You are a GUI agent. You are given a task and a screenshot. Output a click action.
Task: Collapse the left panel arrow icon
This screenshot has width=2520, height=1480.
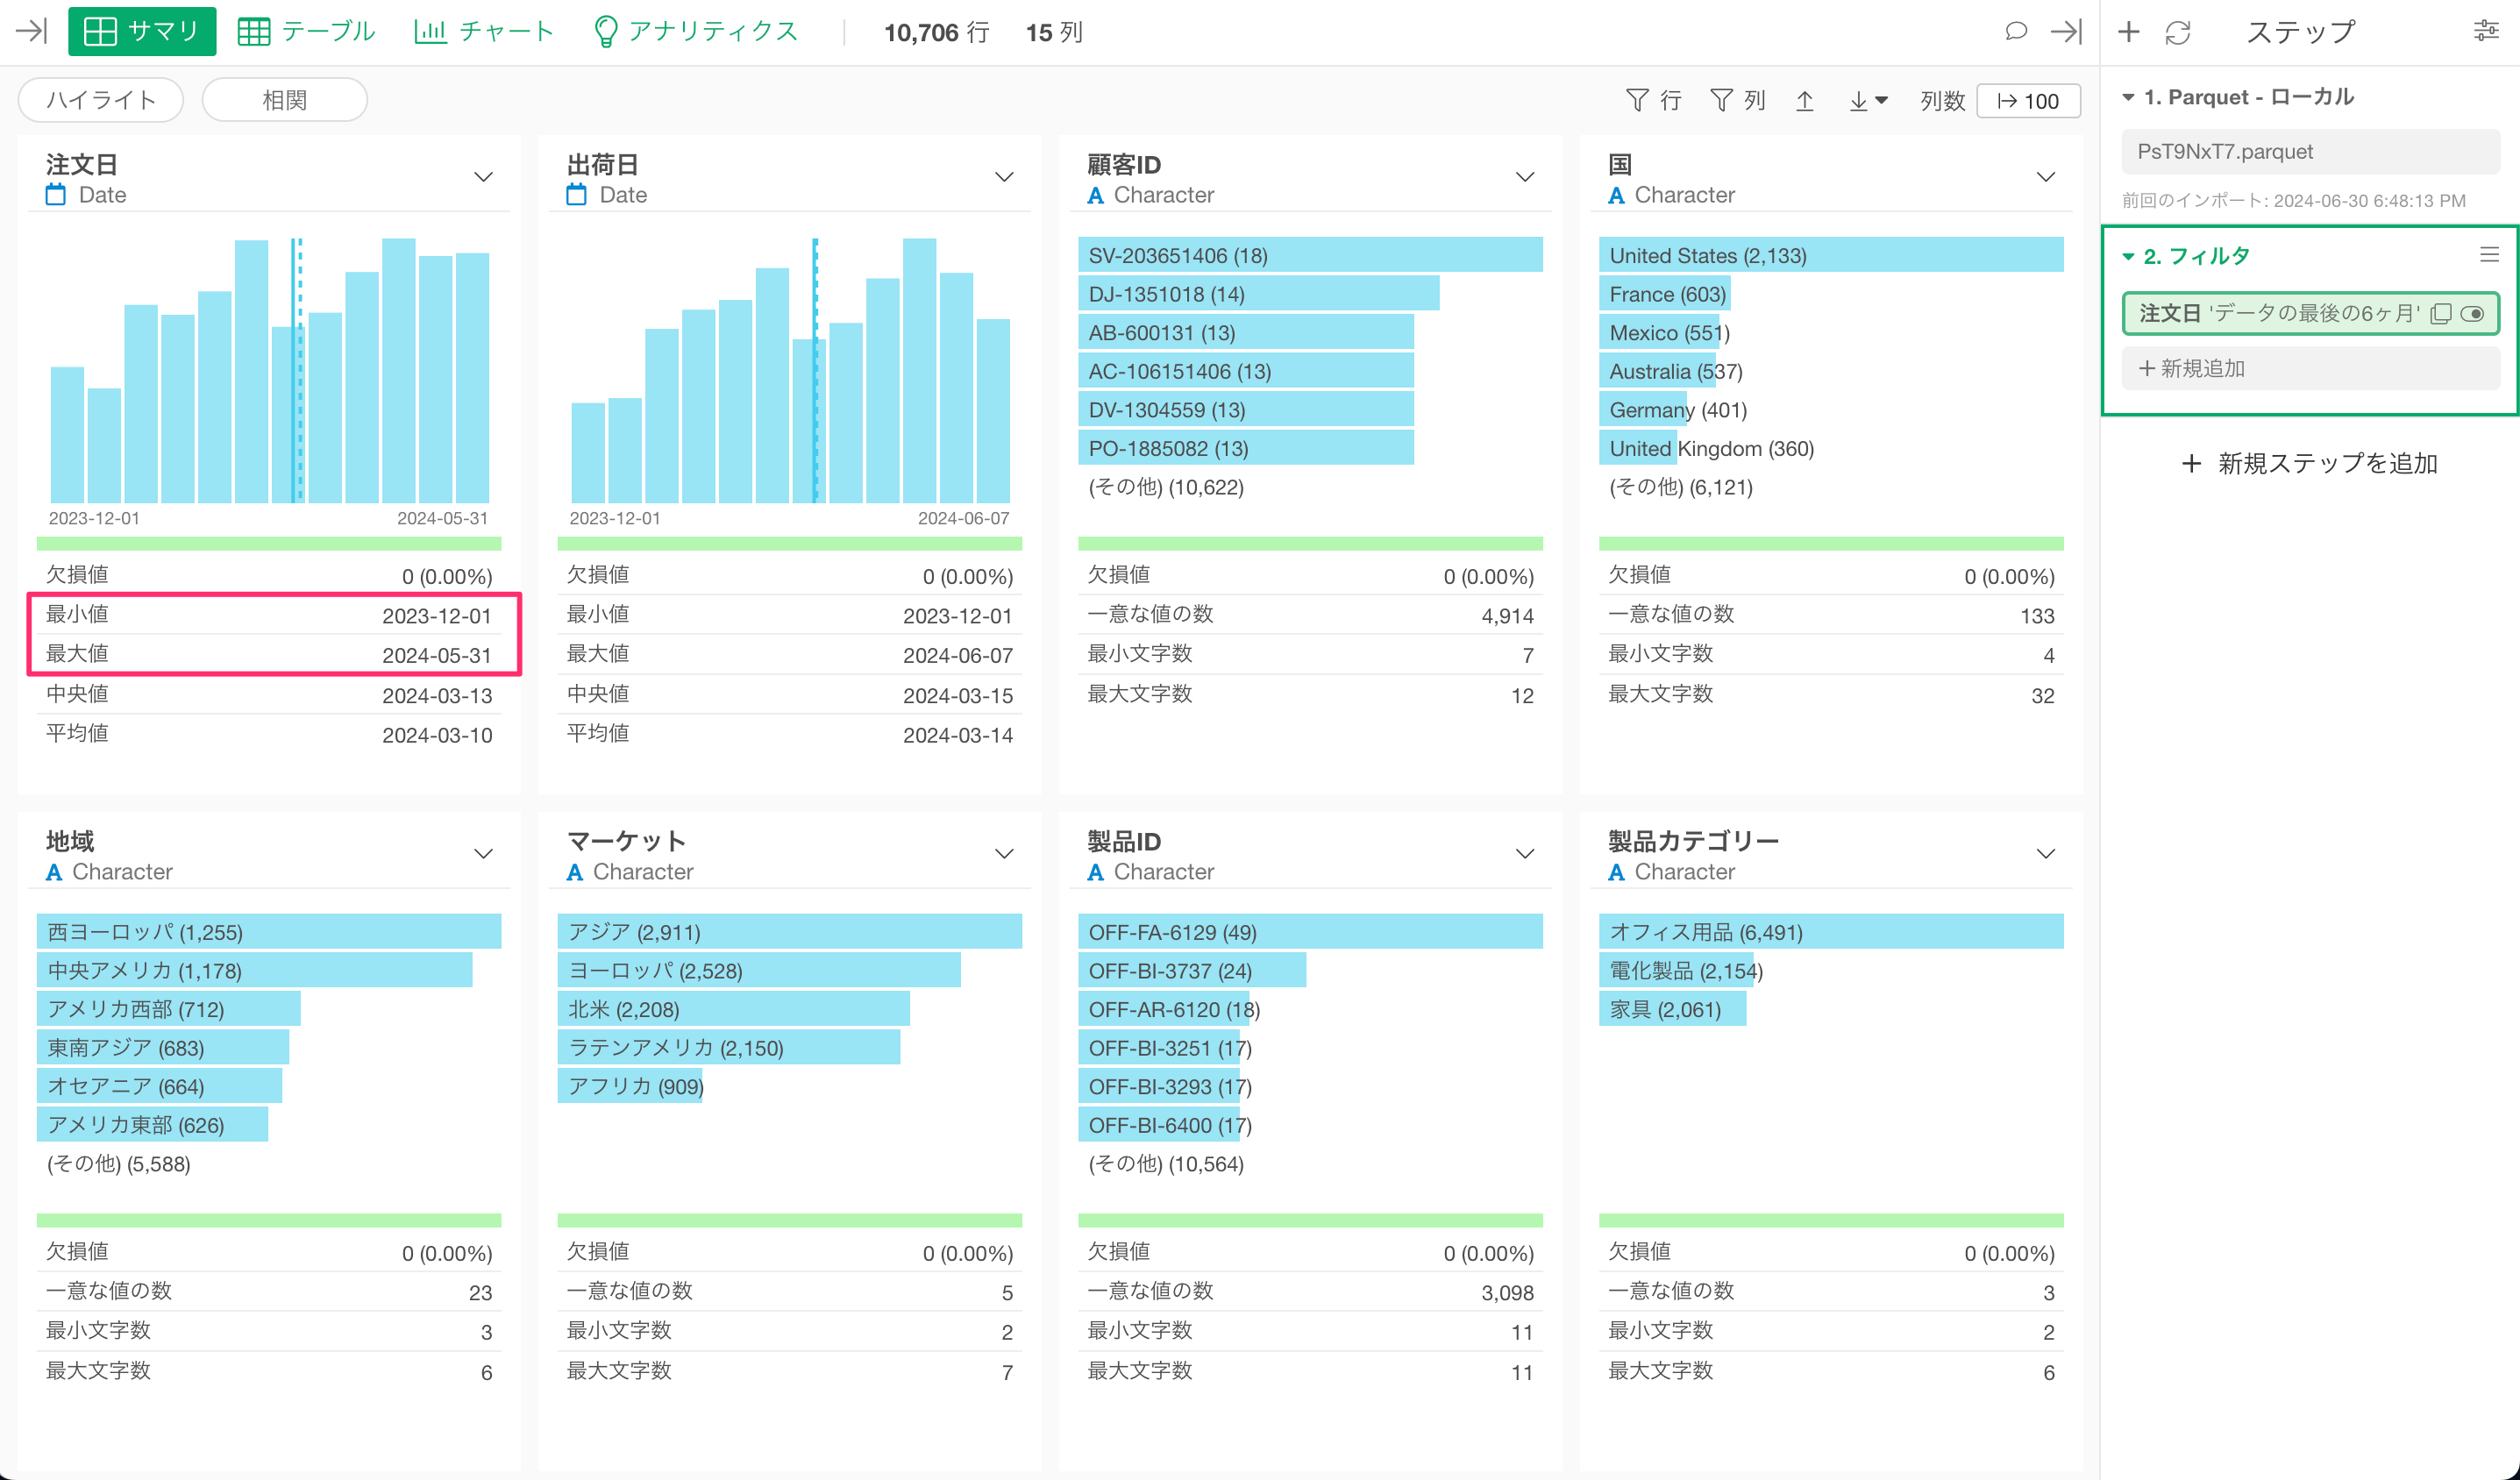(x=32, y=31)
